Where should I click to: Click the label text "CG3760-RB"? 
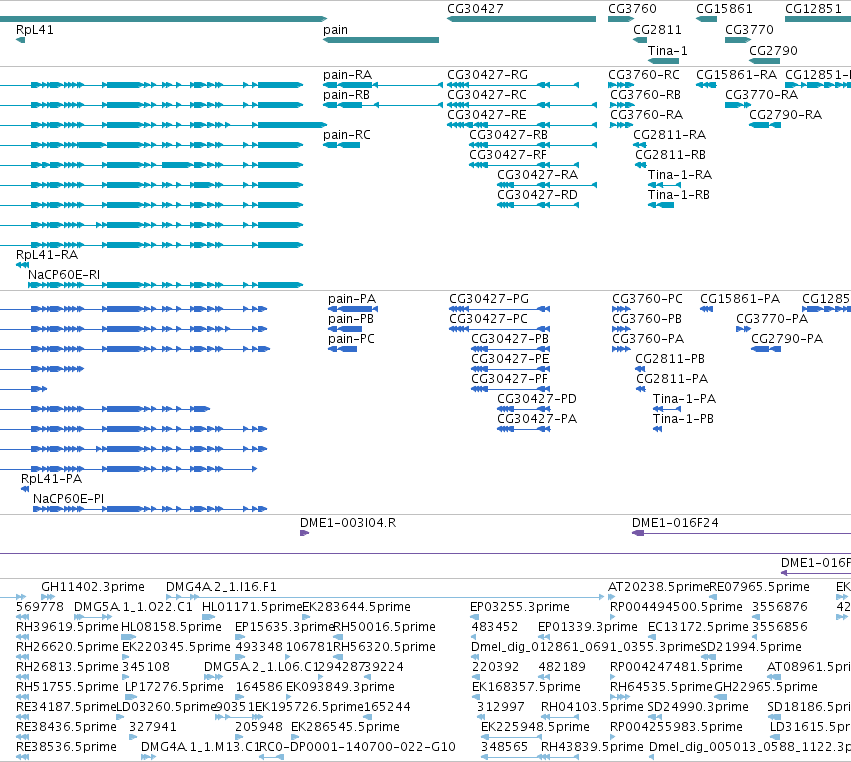(645, 95)
